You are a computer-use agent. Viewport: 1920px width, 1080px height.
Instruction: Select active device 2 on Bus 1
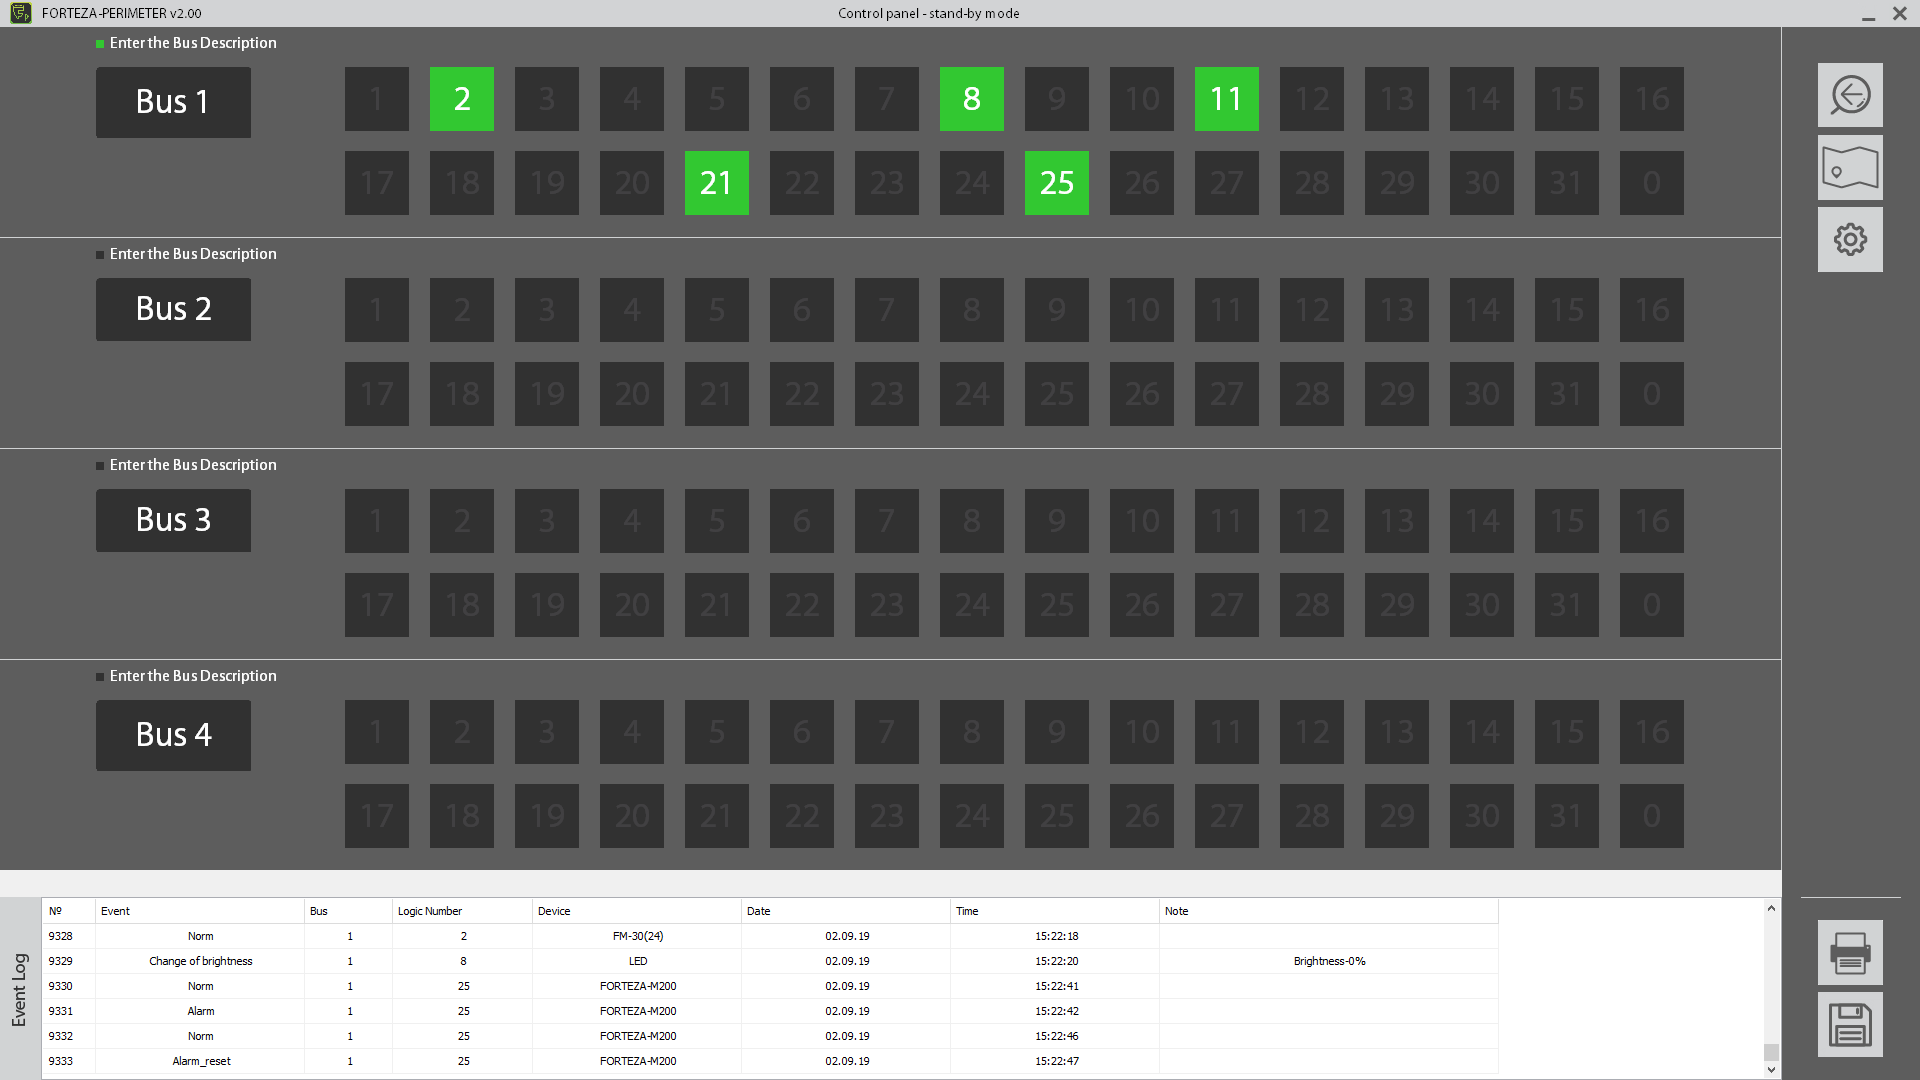click(462, 99)
